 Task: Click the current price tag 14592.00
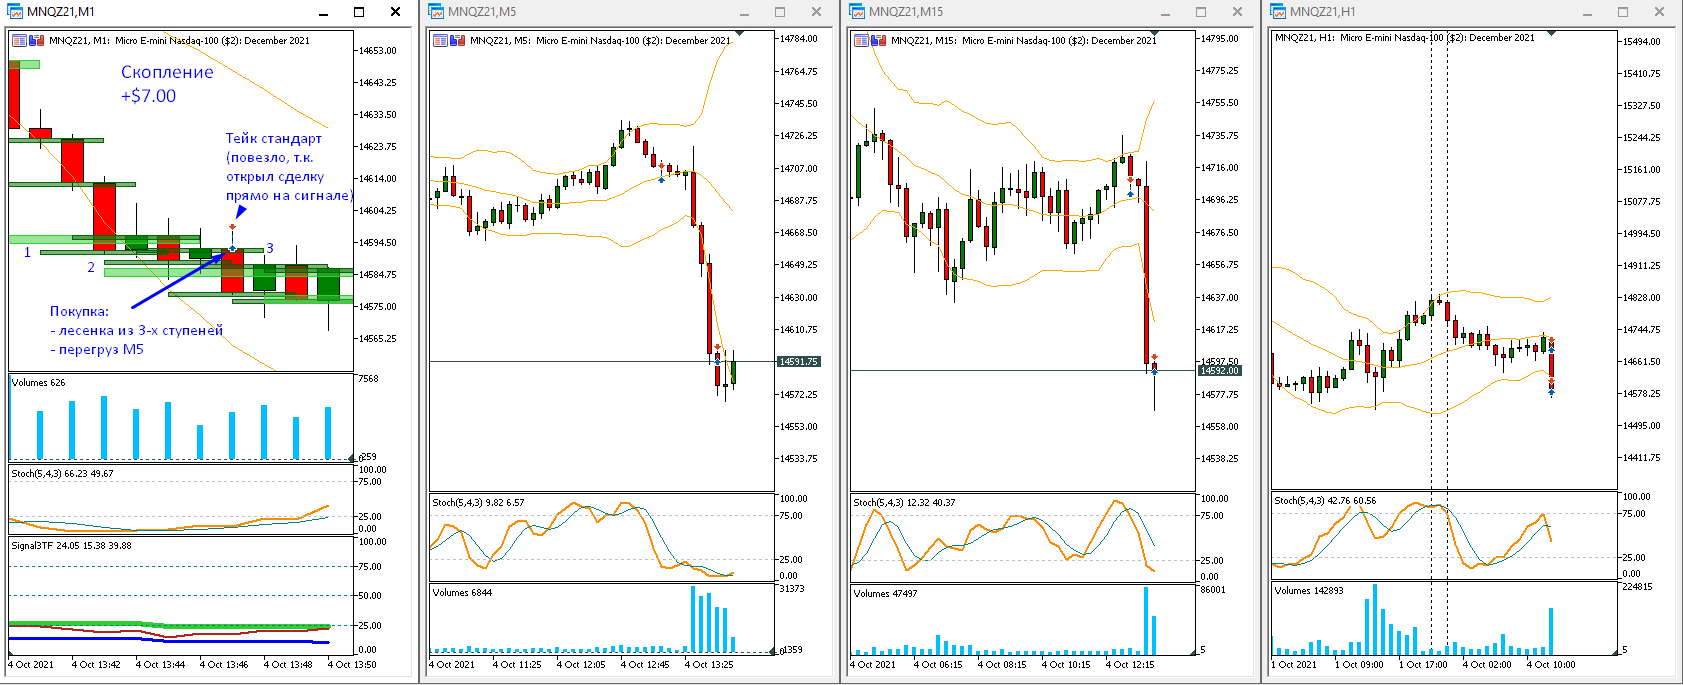[x=1220, y=371]
